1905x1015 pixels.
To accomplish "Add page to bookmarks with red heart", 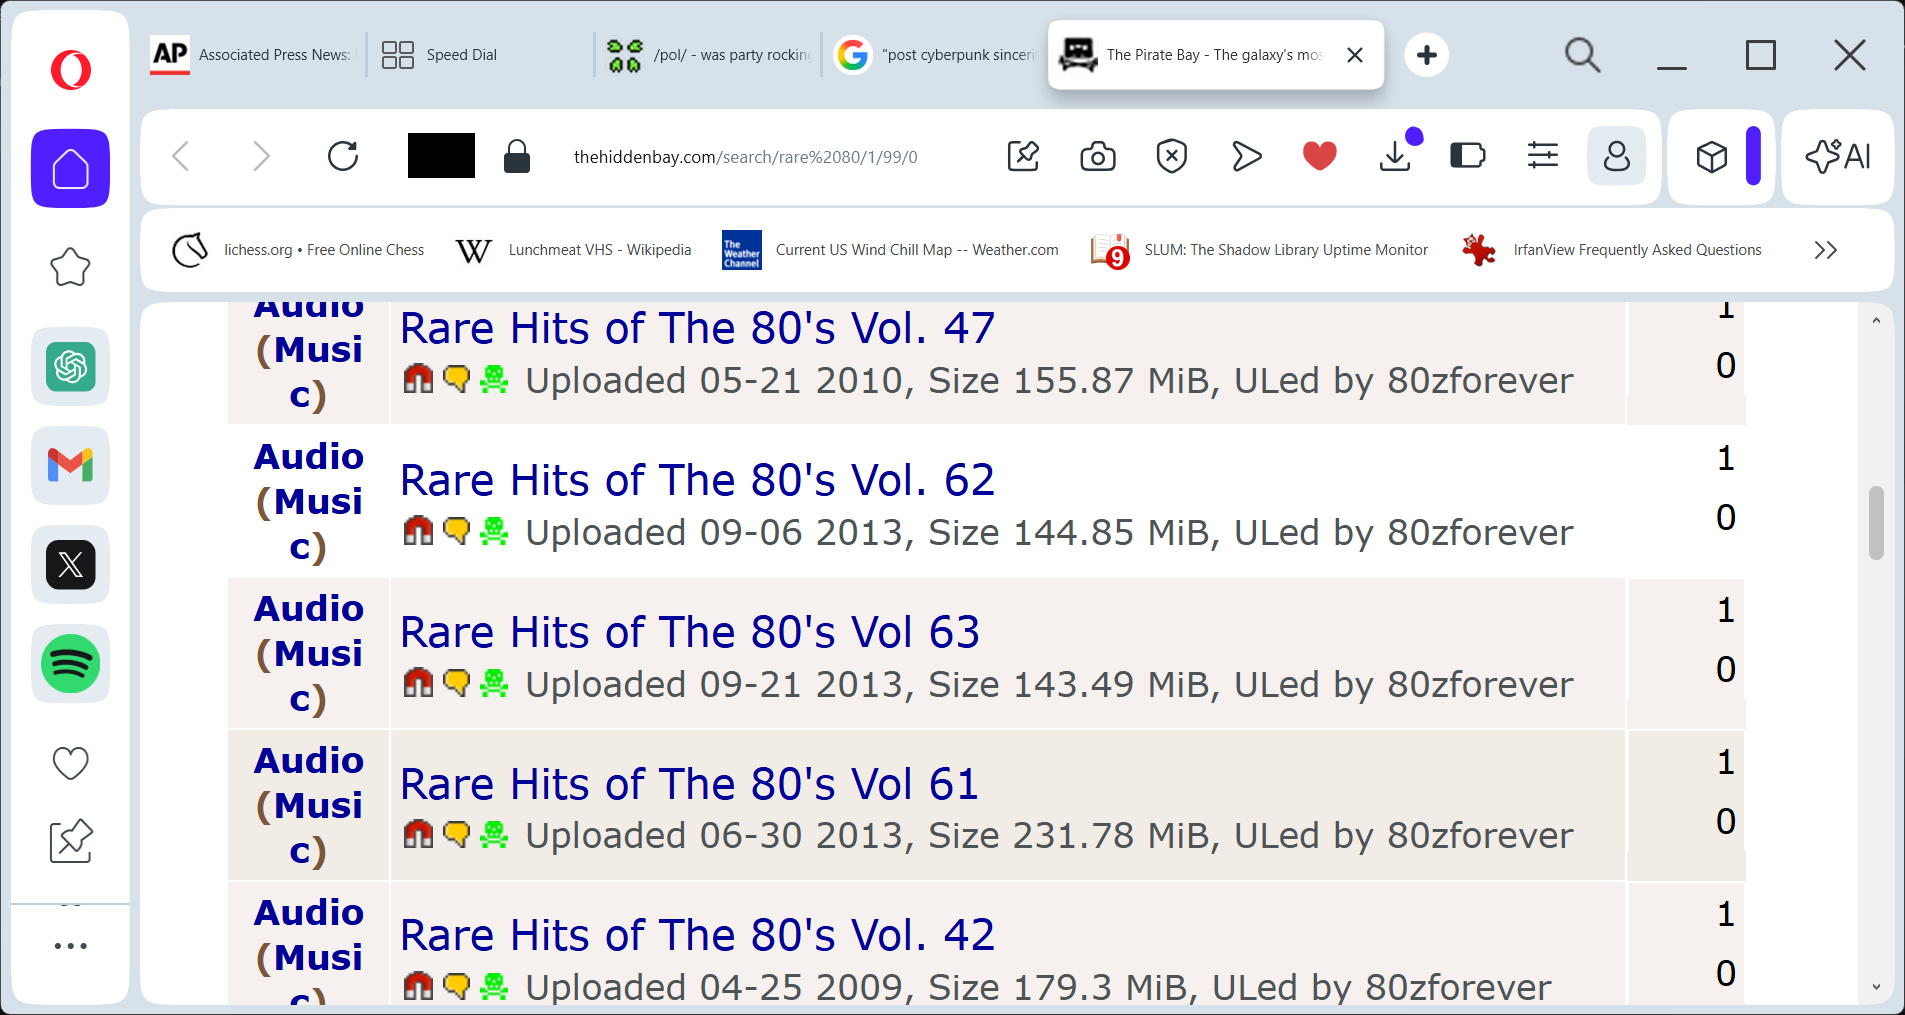I will [1320, 156].
